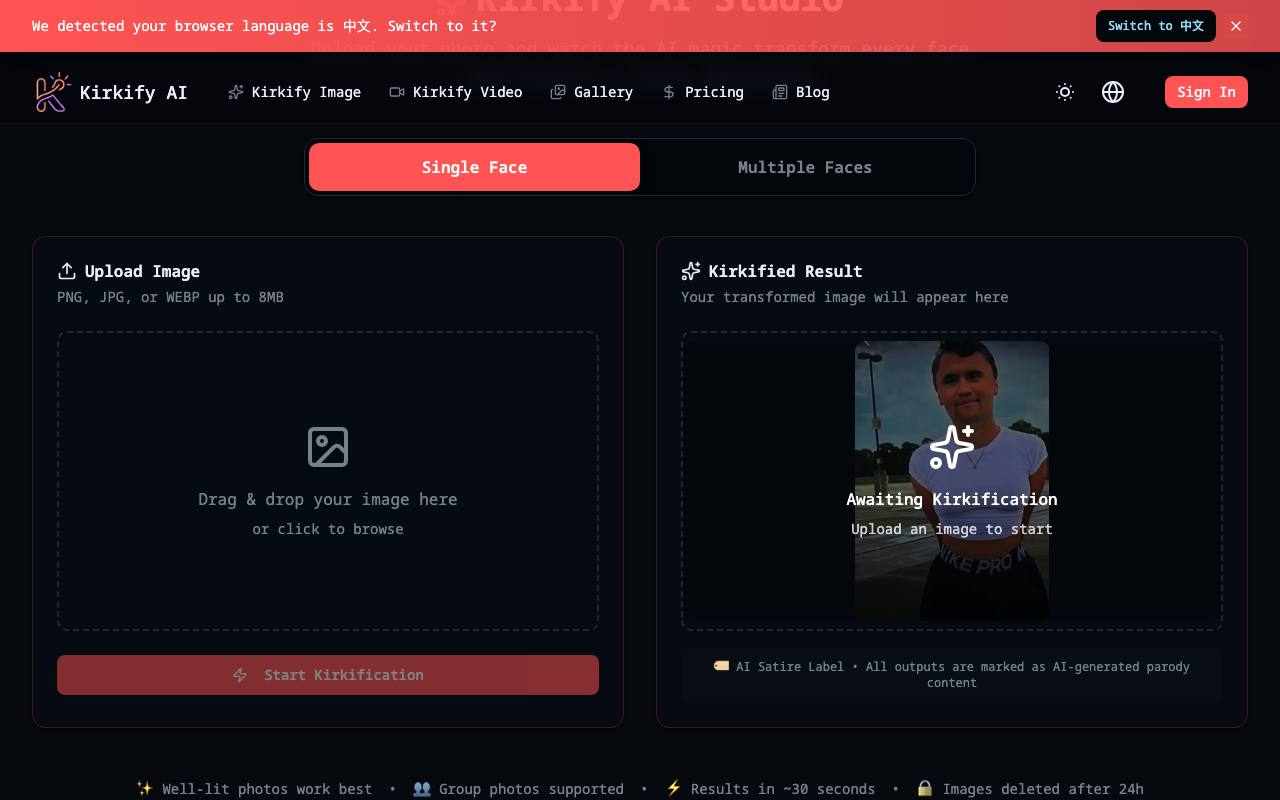
Task: Open the language globe selector
Action: pyautogui.click(x=1113, y=92)
